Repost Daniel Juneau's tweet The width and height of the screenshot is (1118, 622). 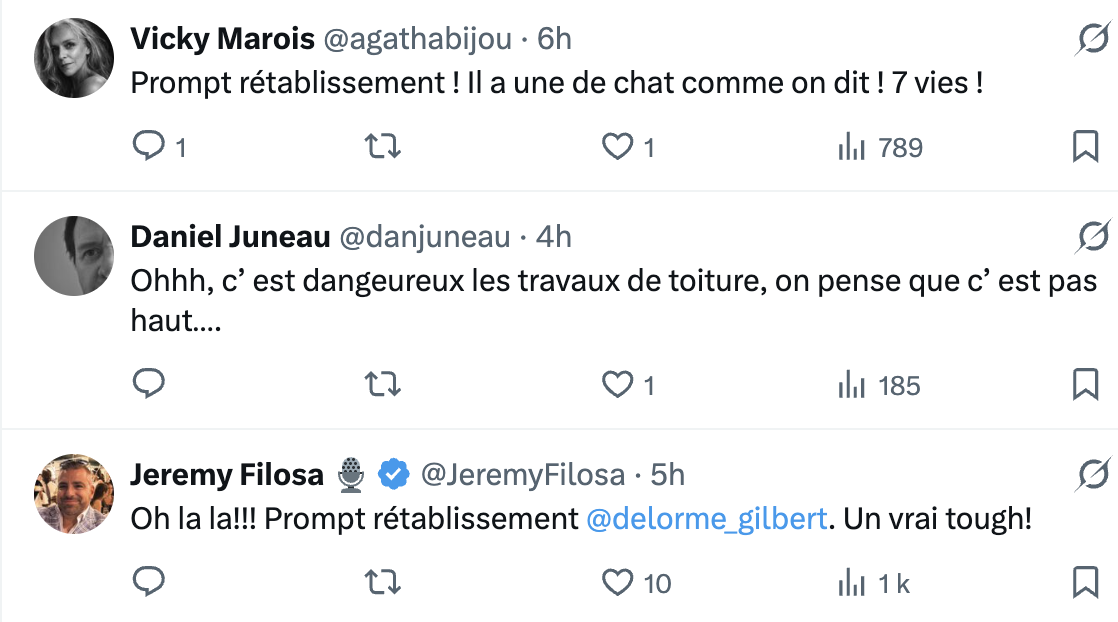(382, 384)
